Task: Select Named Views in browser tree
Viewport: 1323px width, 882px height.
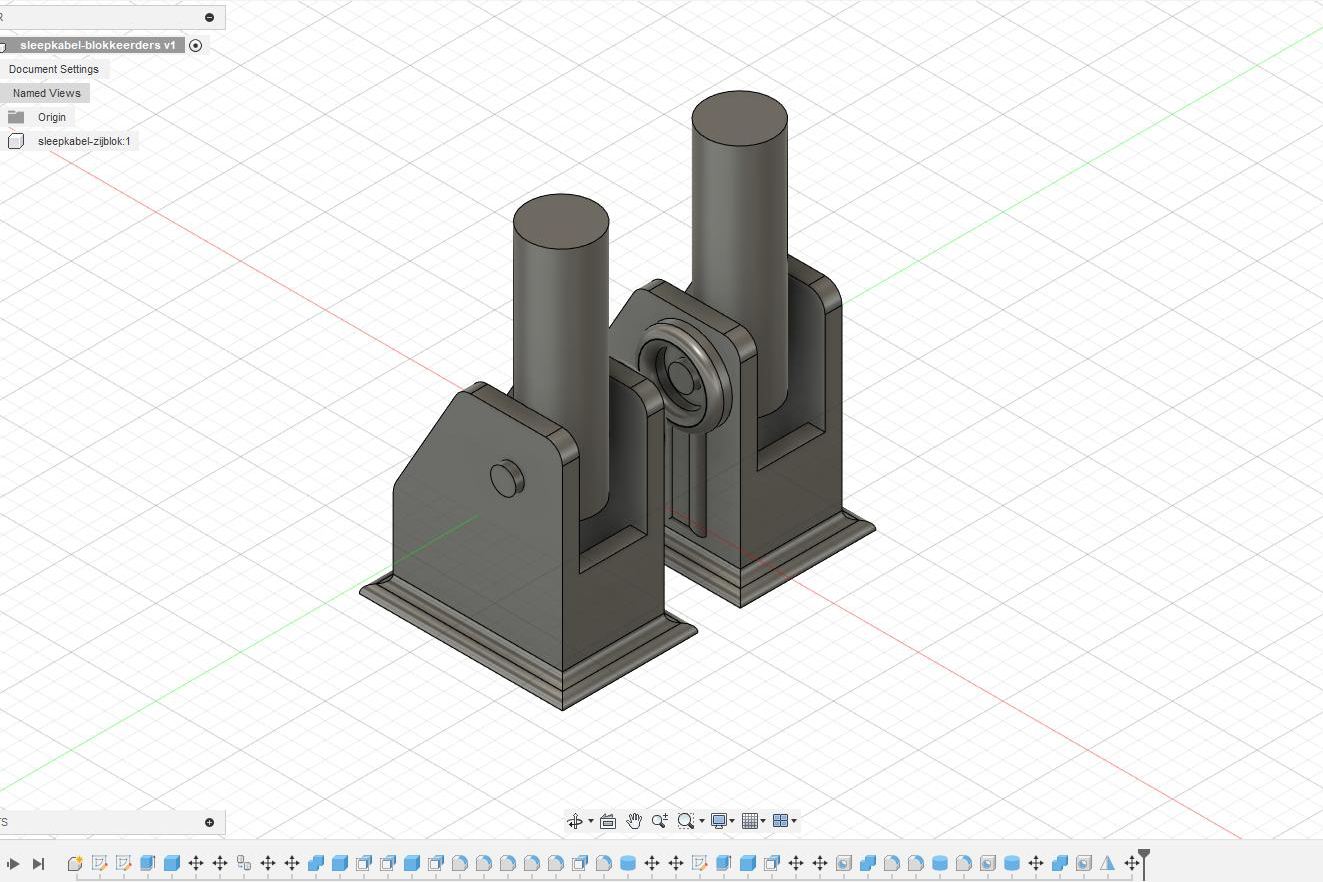Action: pyautogui.click(x=46, y=93)
